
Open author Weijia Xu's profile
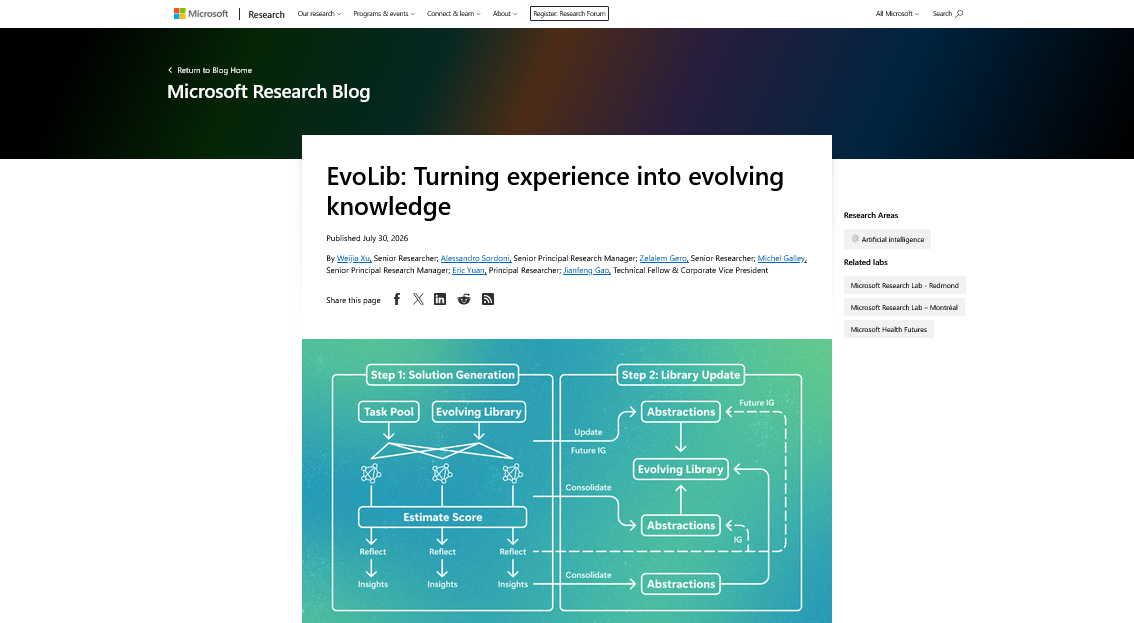[x=354, y=258]
